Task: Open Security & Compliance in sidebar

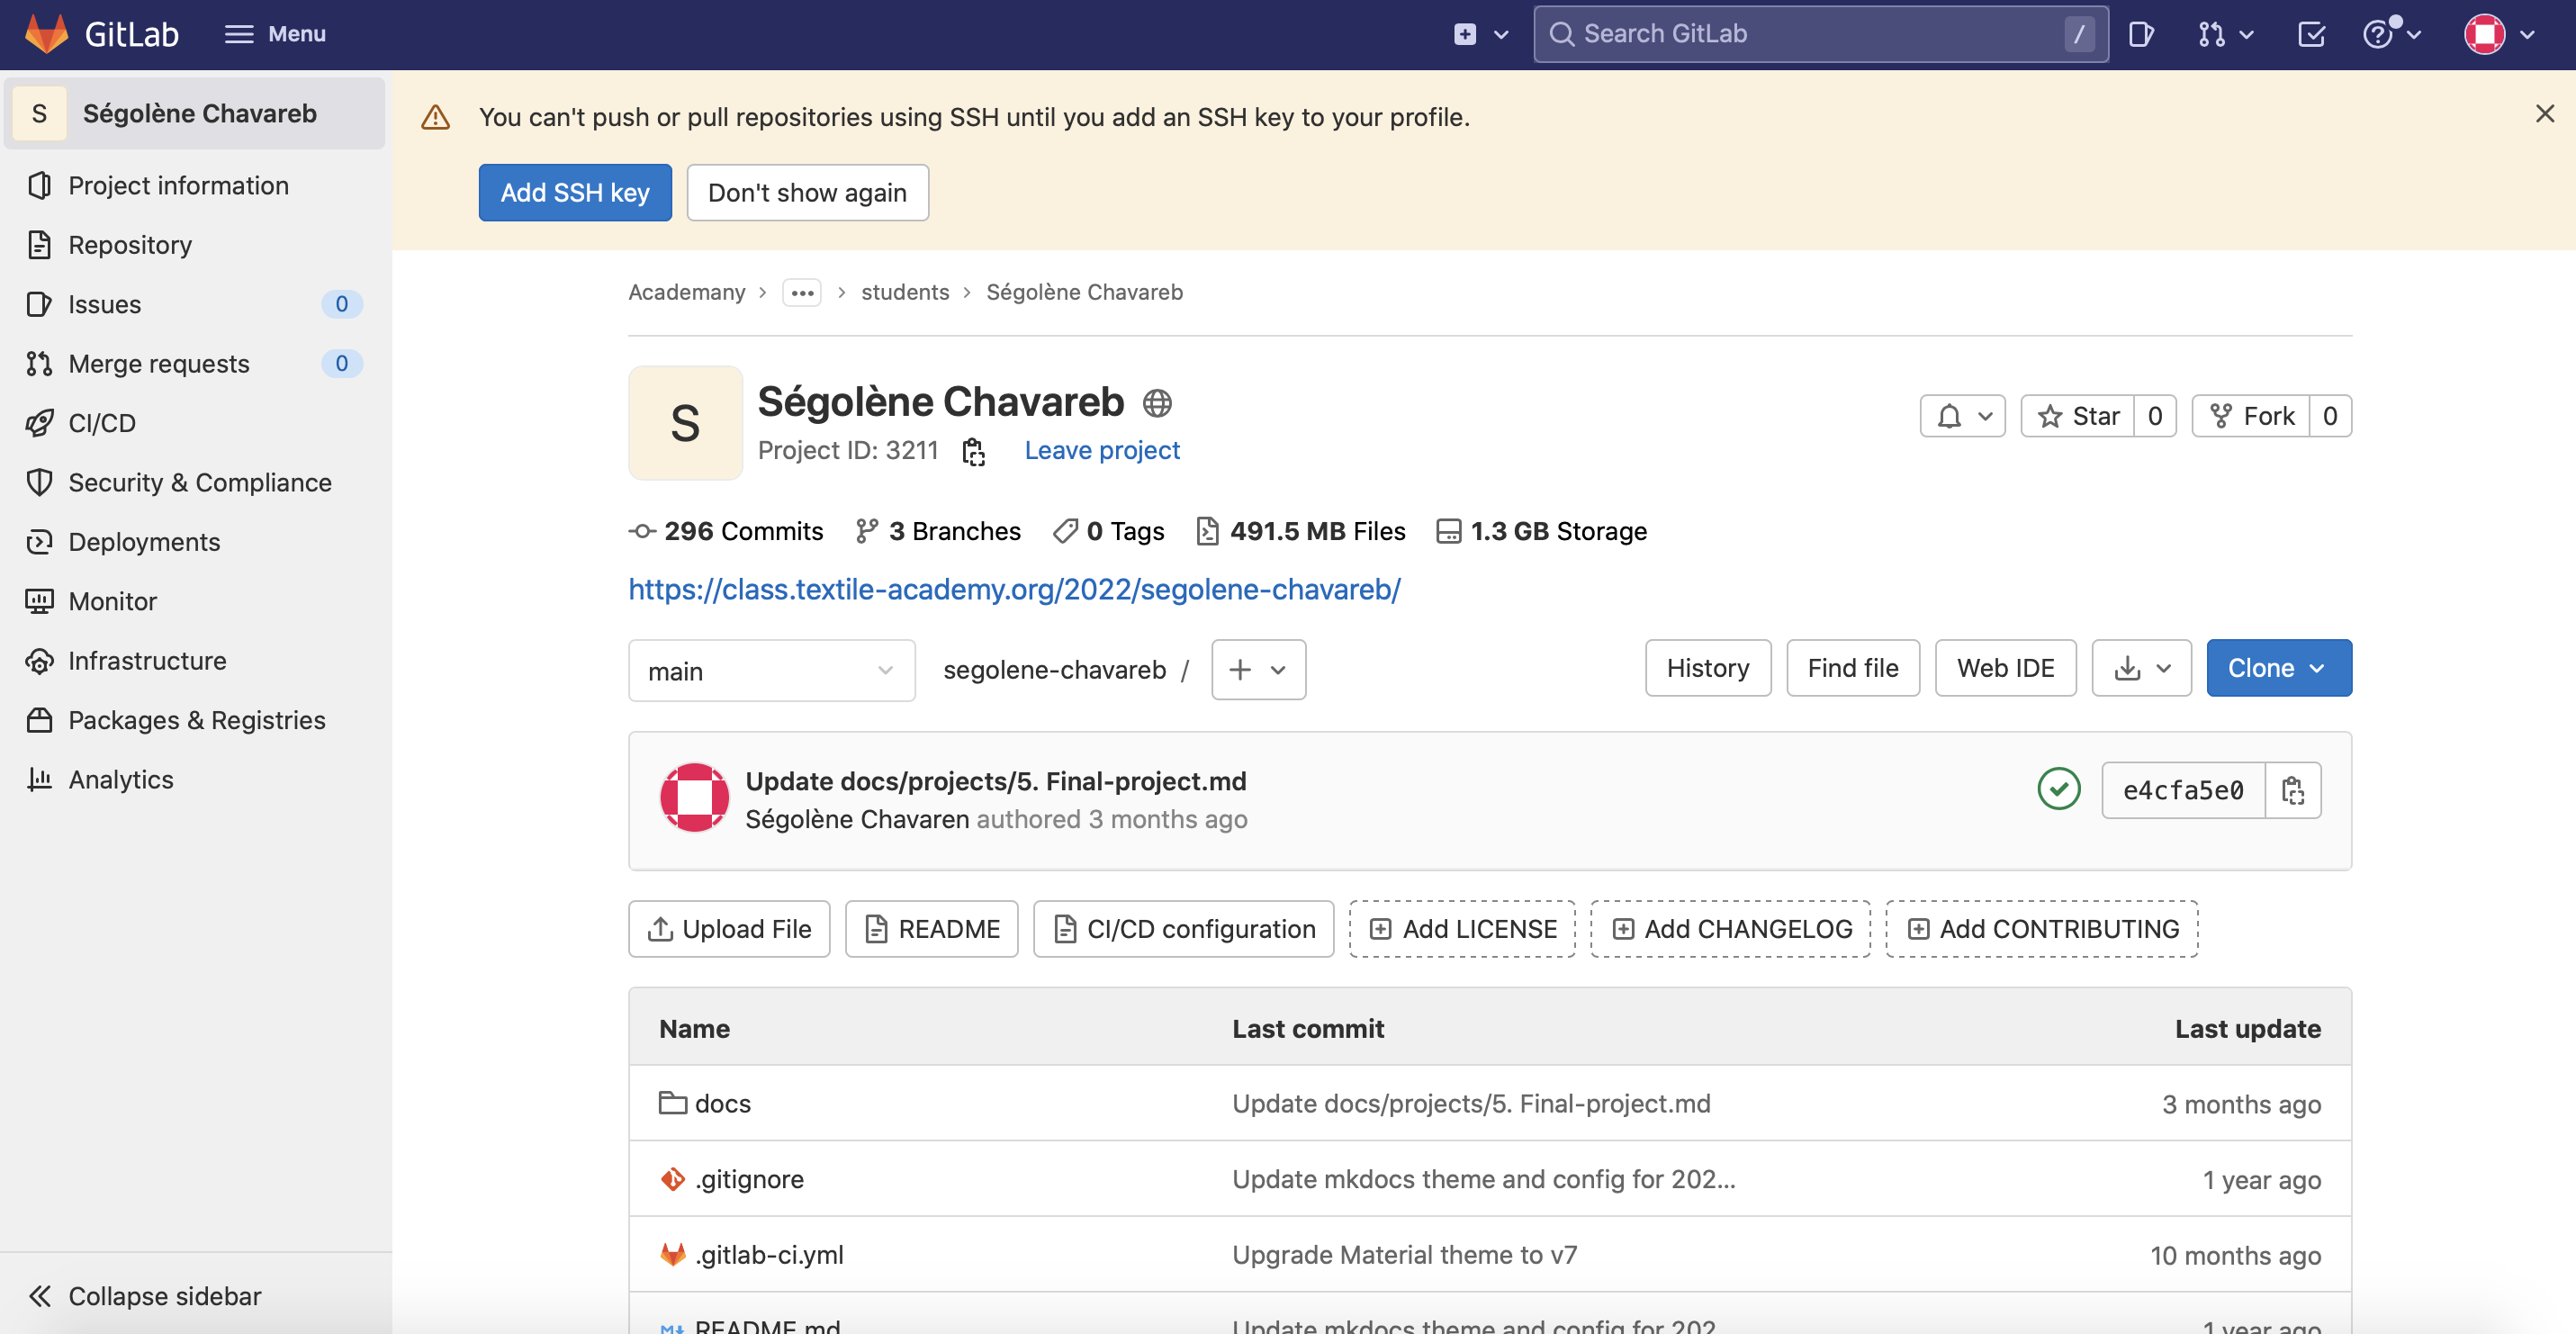Action: tap(199, 482)
